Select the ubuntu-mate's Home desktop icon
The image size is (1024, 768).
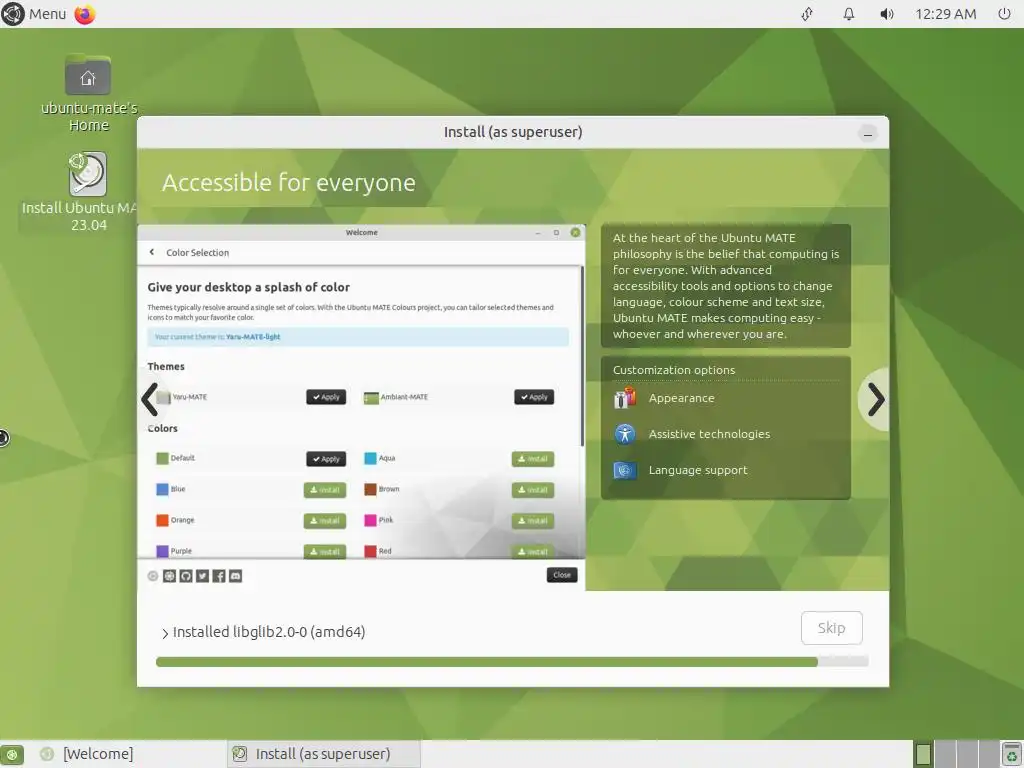(x=88, y=93)
